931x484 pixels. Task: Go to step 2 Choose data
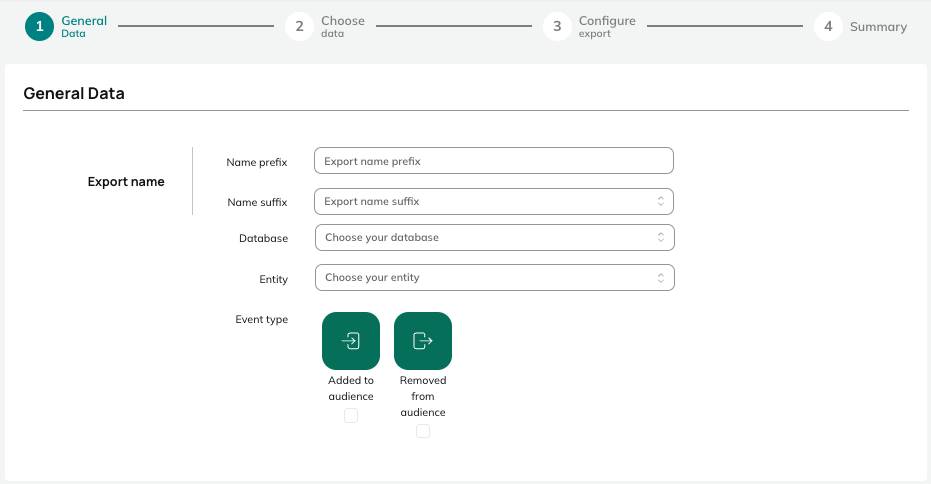pos(325,27)
